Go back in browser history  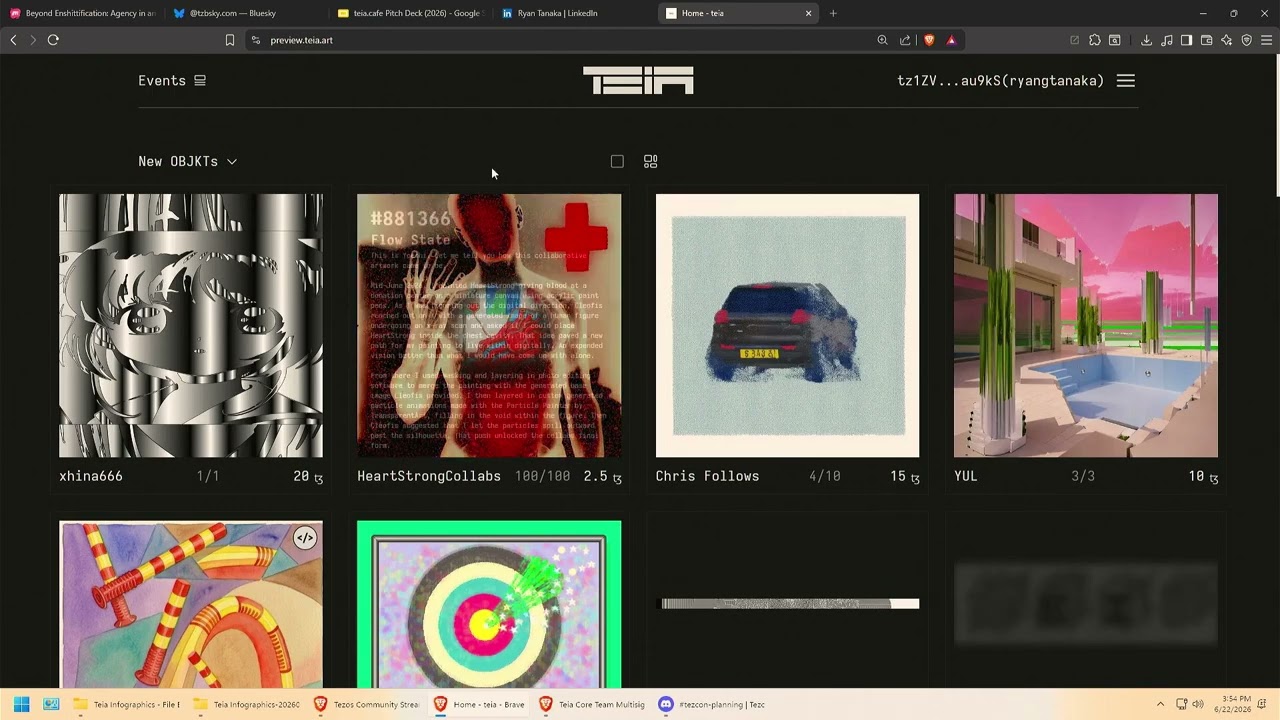(13, 40)
